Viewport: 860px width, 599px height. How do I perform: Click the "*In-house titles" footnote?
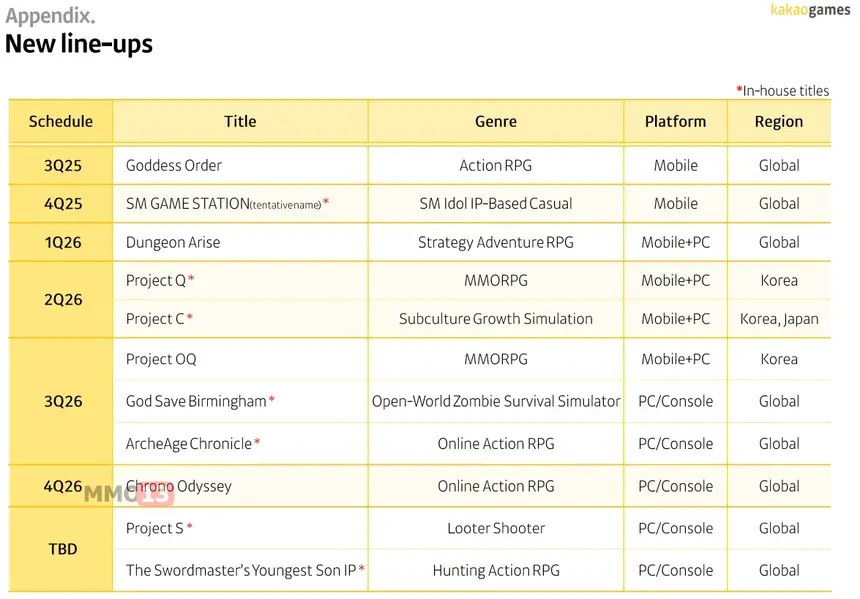click(783, 91)
